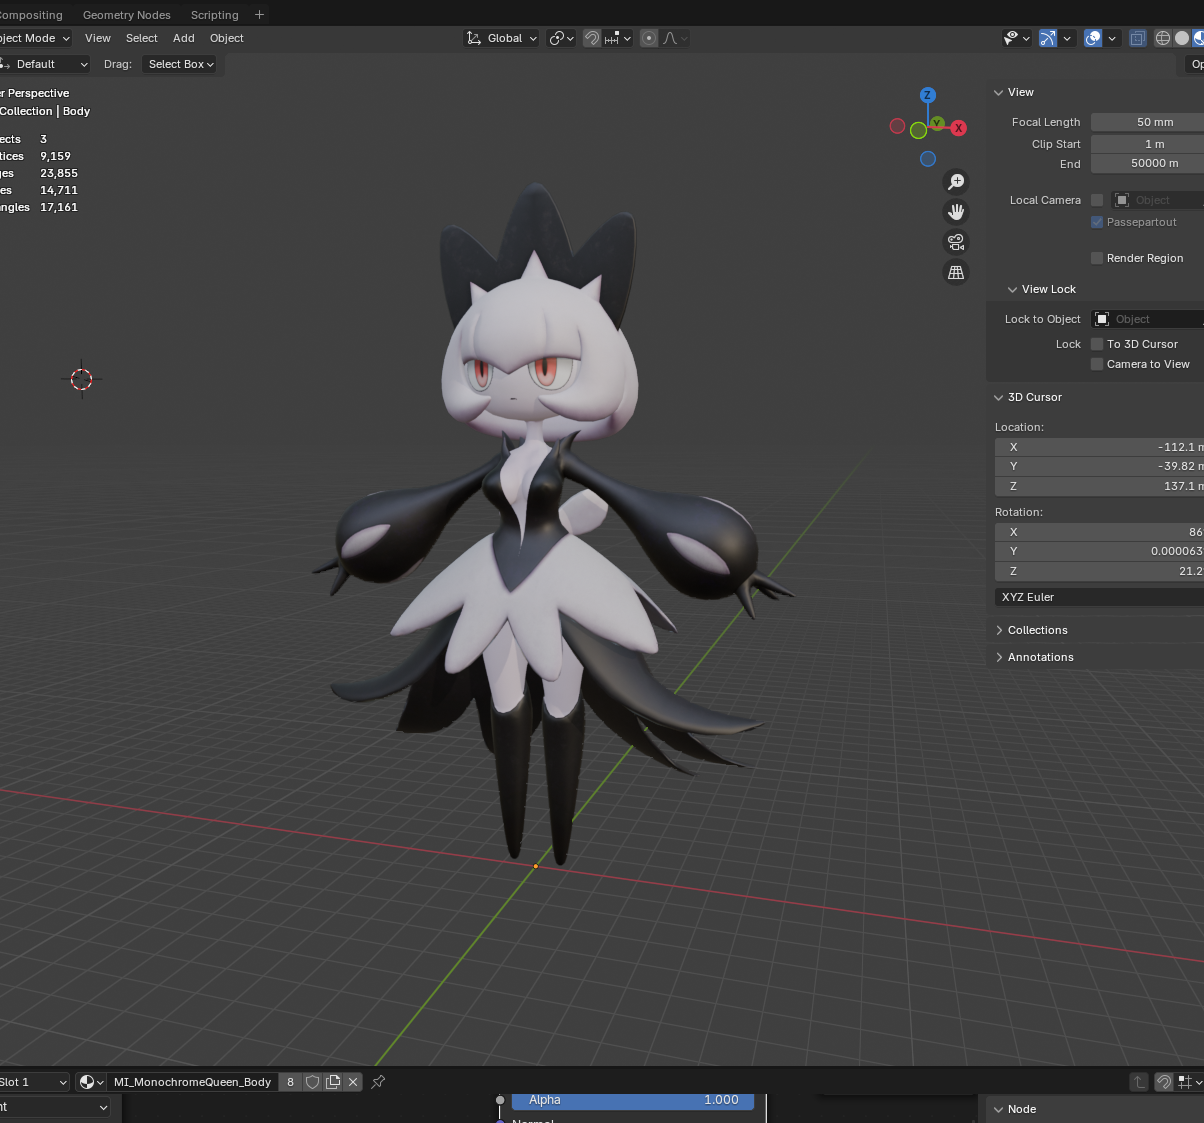Open the Slot 1 material slot dropdown
1204x1123 pixels.
pyautogui.click(x=34, y=1082)
